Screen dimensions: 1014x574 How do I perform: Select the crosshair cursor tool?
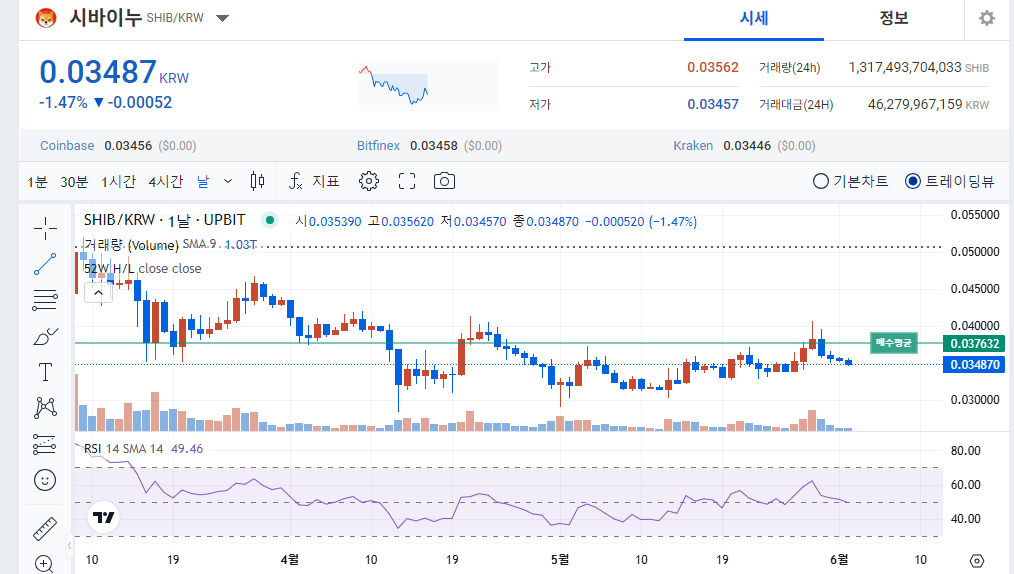coord(45,228)
